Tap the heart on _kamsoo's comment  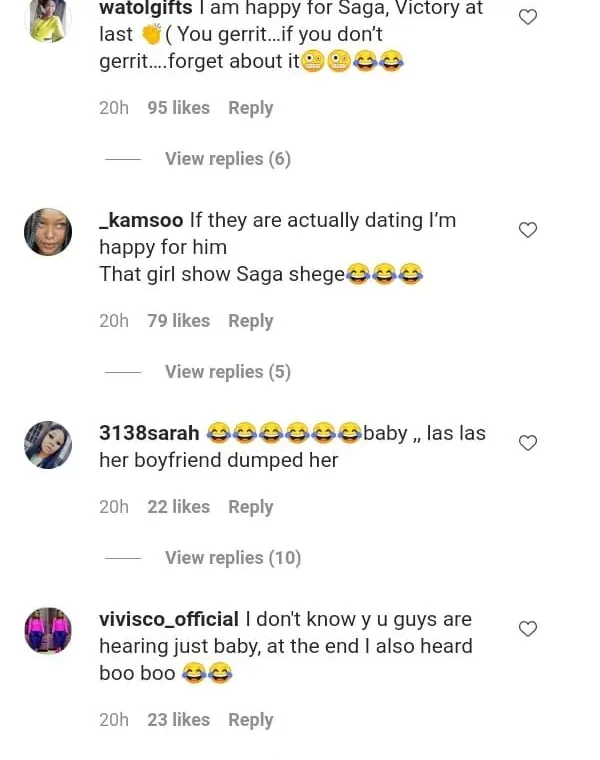528,230
